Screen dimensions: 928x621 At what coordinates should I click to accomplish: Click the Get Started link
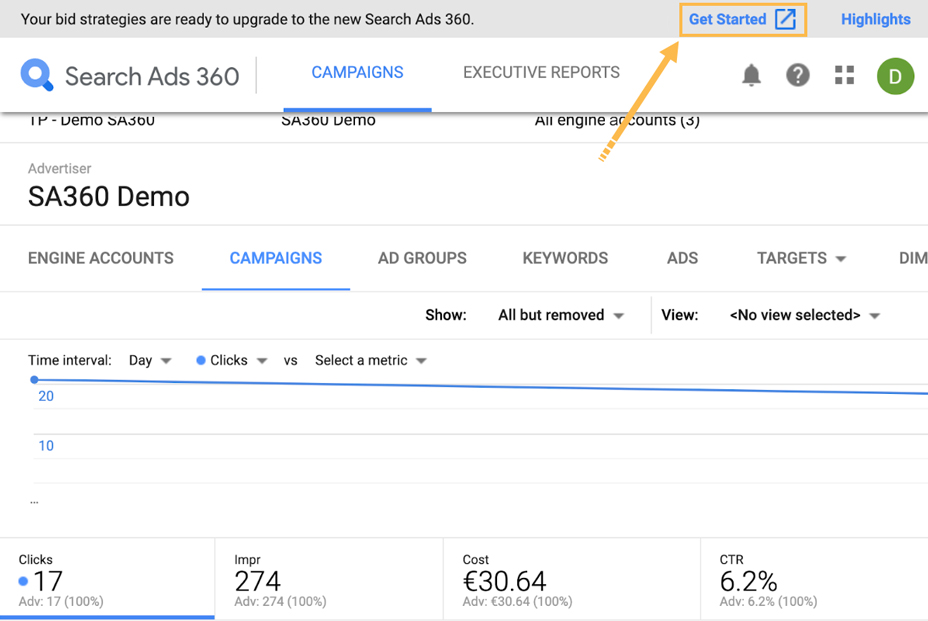click(727, 20)
